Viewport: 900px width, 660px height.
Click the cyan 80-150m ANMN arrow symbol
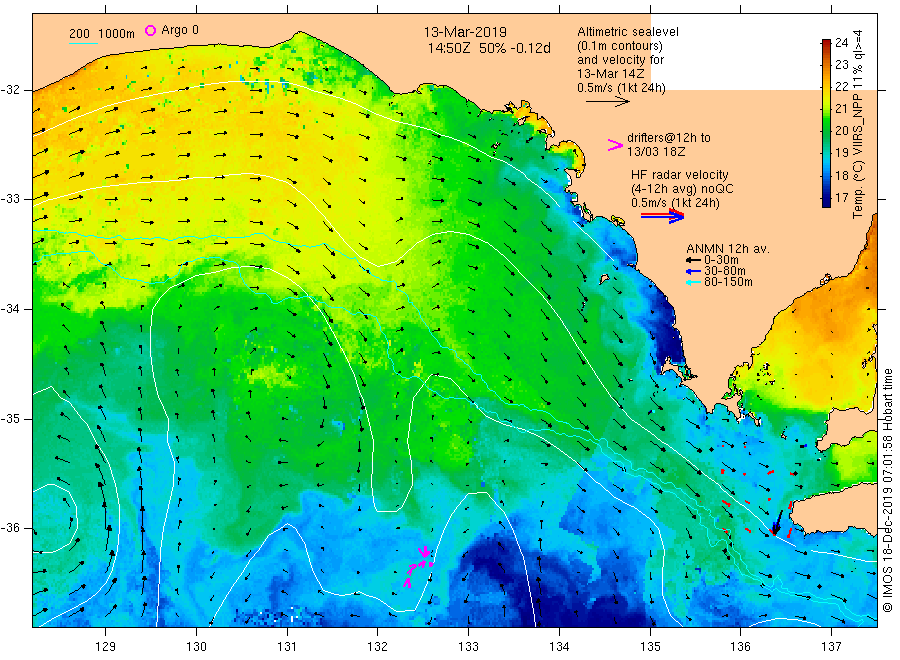coord(693,282)
